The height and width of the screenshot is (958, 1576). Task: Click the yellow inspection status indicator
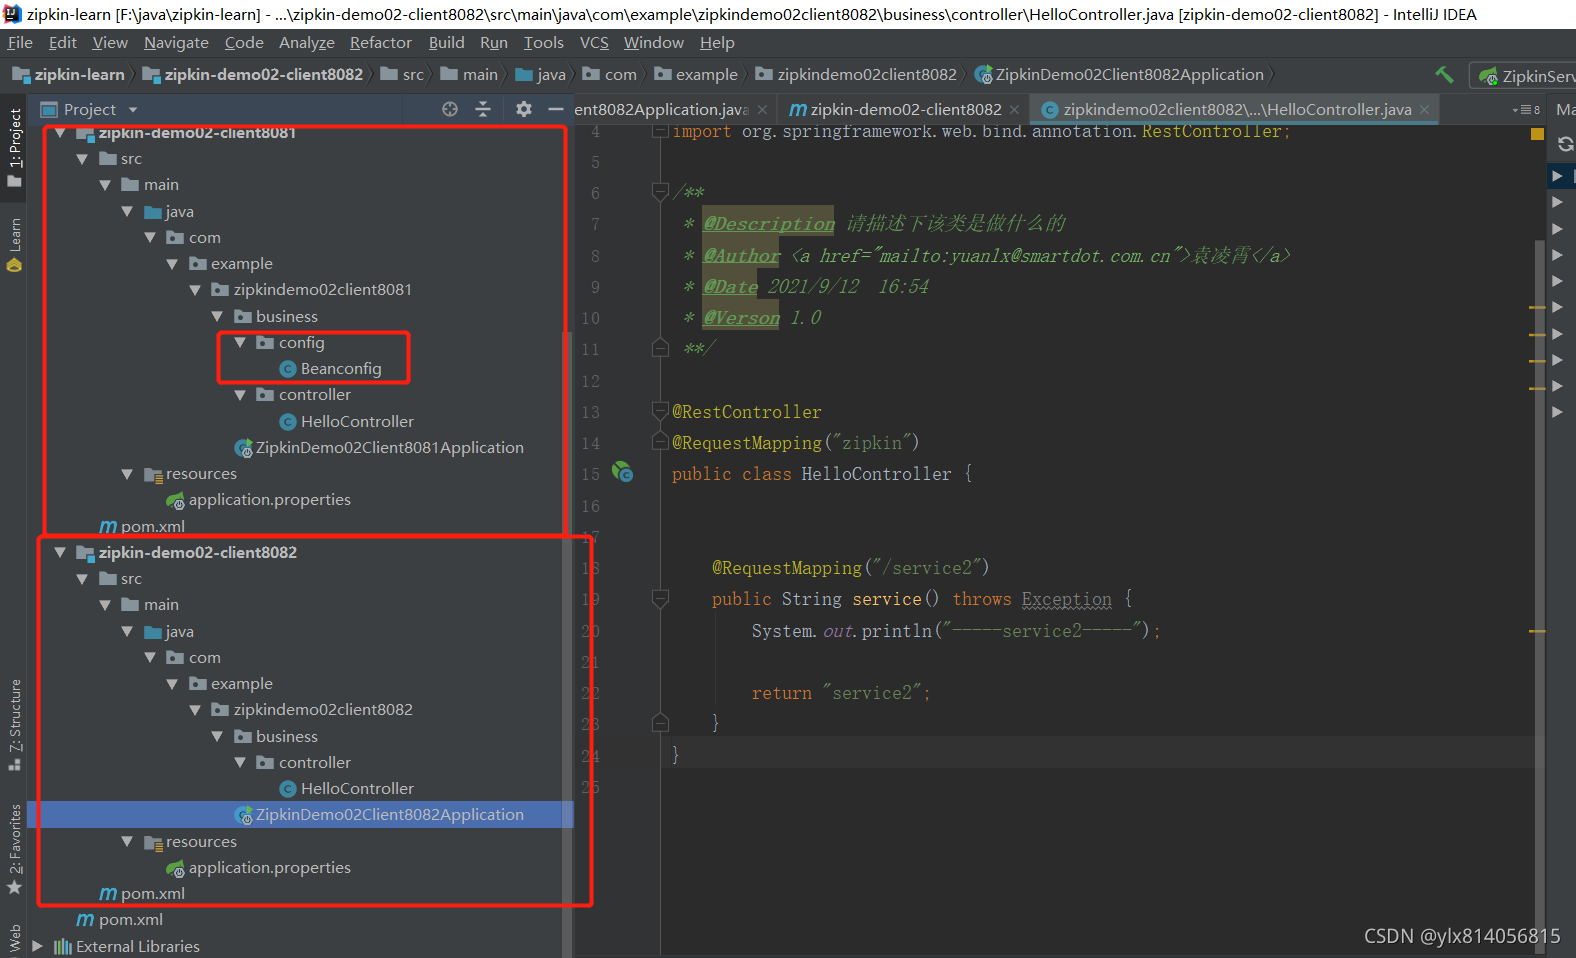point(1537,134)
